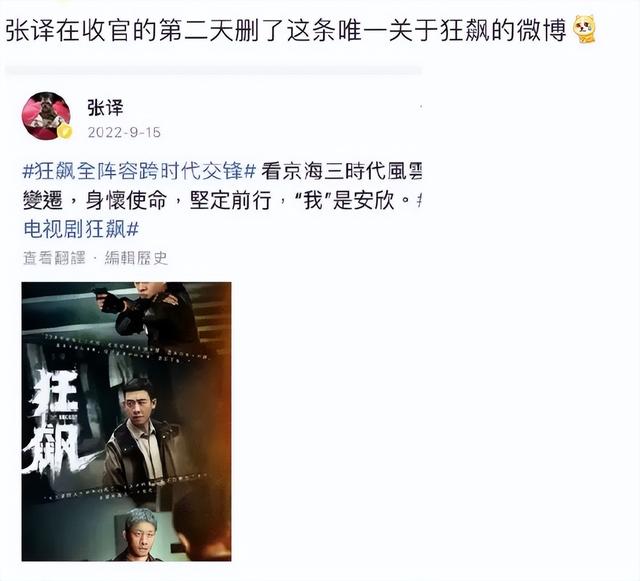The image size is (640, 581).
Task: Click the headline text about 张译 deleting weibo
Action: point(286,30)
